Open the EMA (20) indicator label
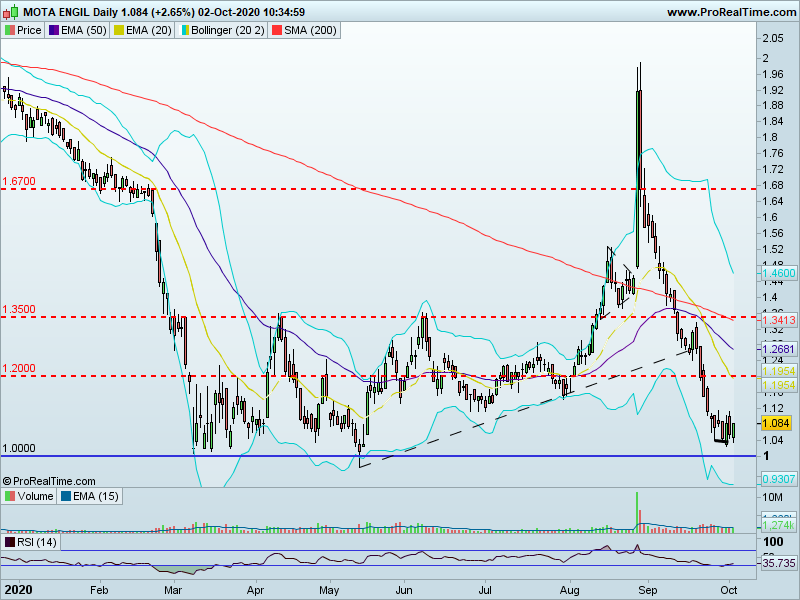Screen dimensions: 800x600 pos(148,30)
